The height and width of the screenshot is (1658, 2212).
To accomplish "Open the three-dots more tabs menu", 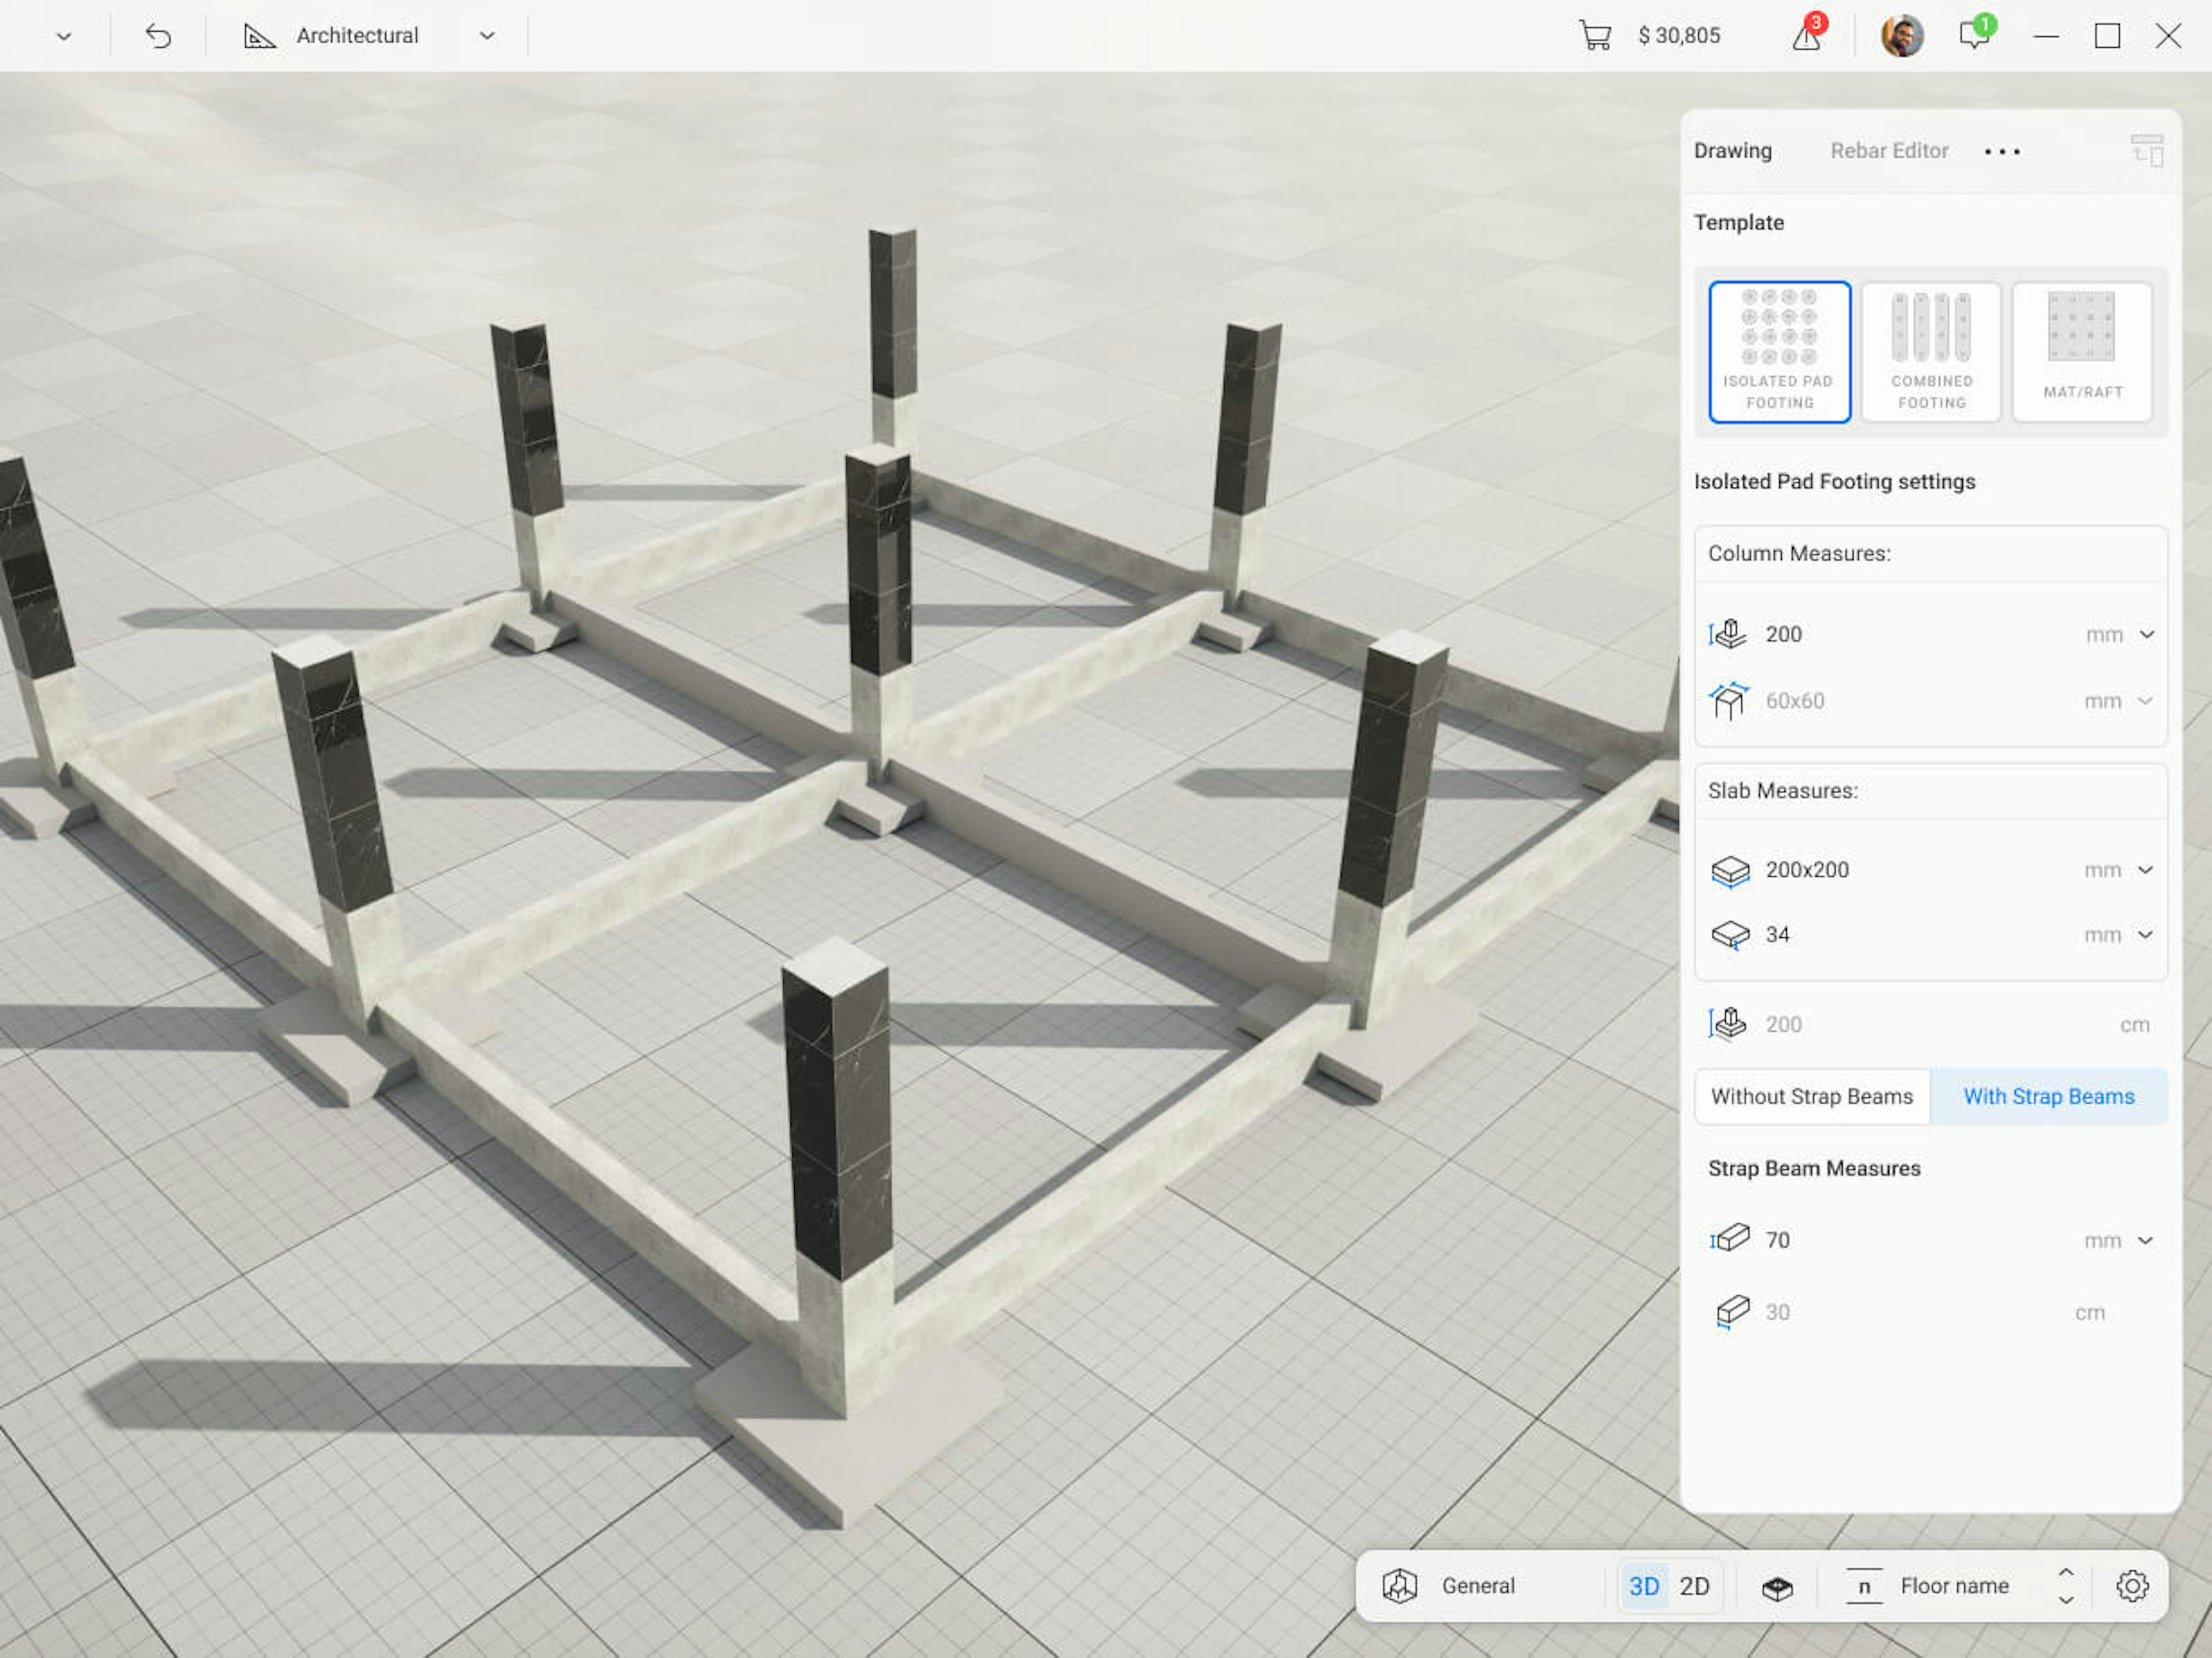I will click(2002, 151).
